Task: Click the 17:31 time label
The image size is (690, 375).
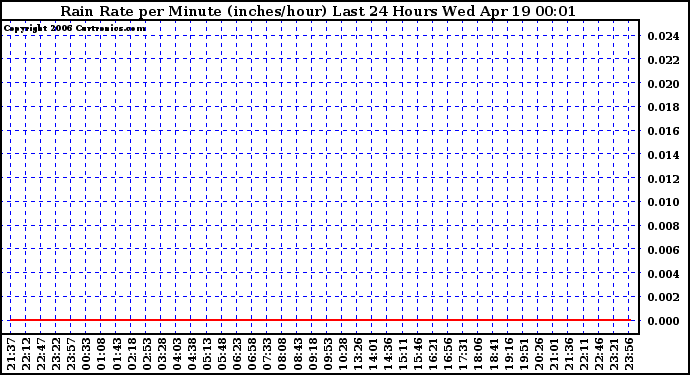Action: [463, 354]
